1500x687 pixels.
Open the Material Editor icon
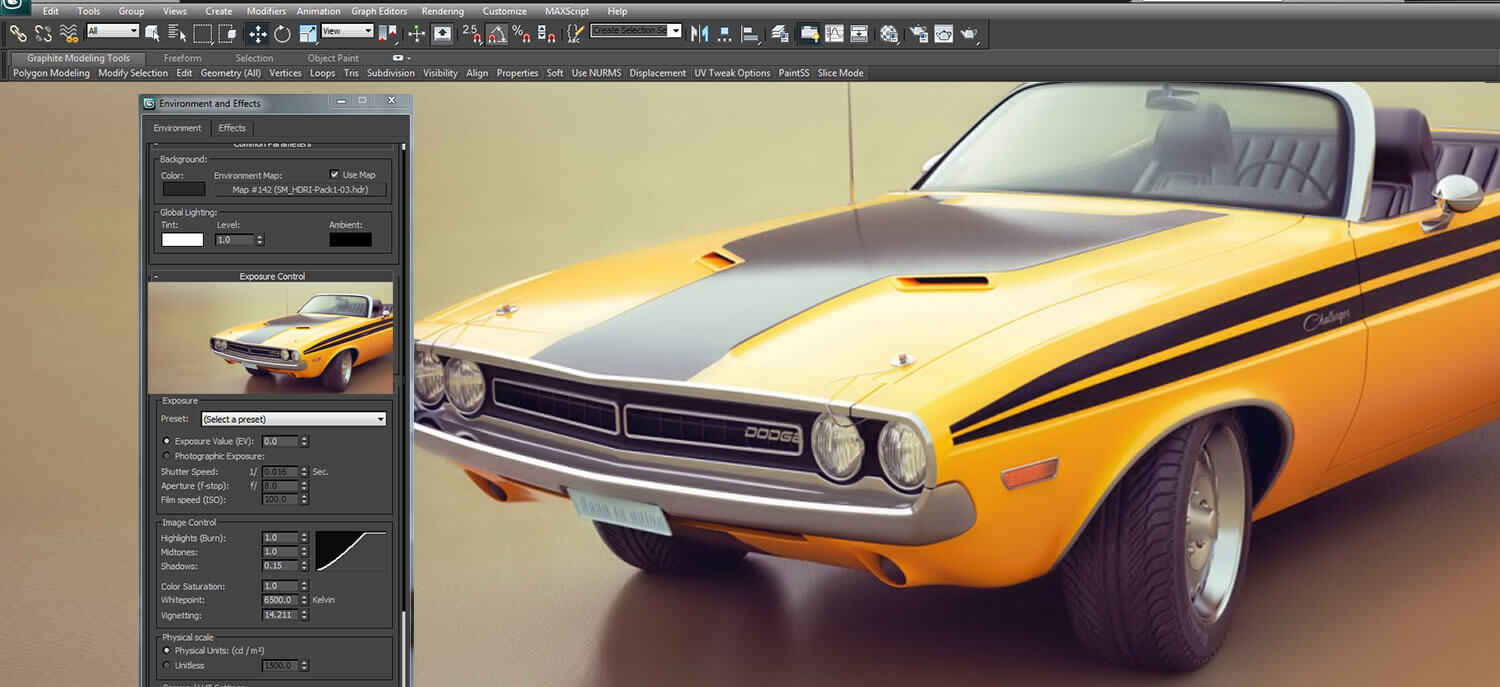coord(889,33)
